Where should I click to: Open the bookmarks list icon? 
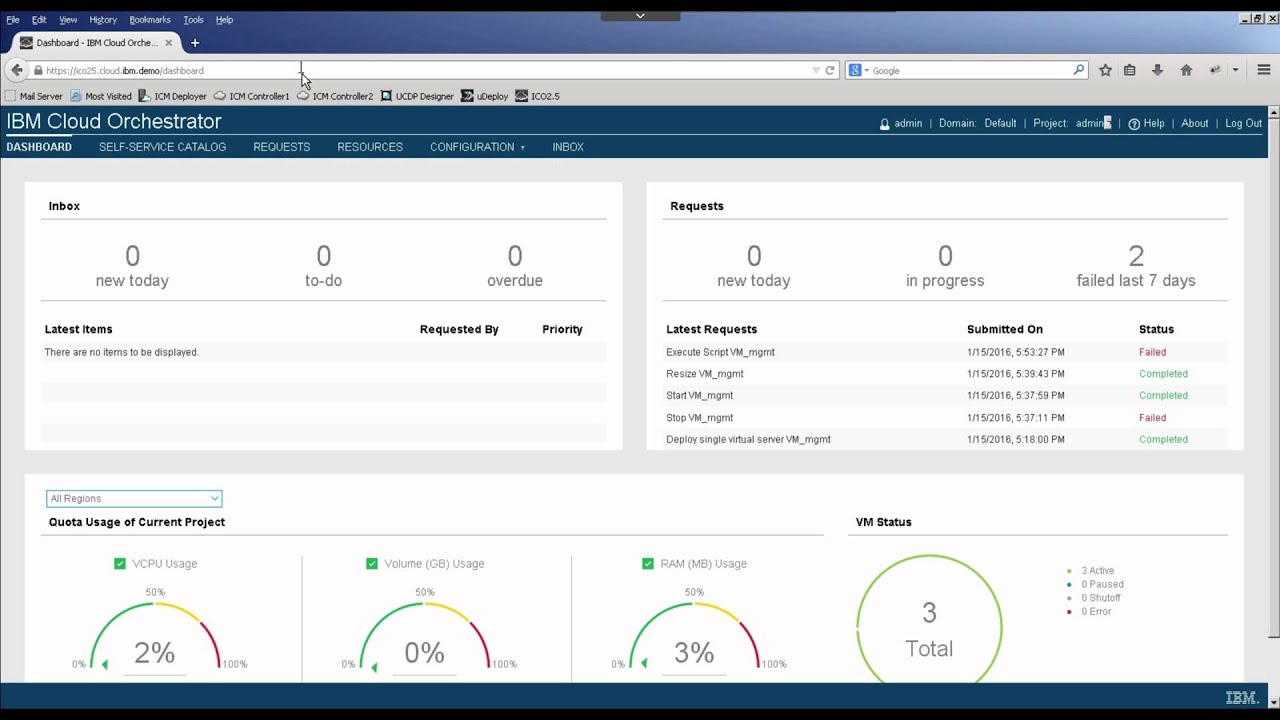1130,70
